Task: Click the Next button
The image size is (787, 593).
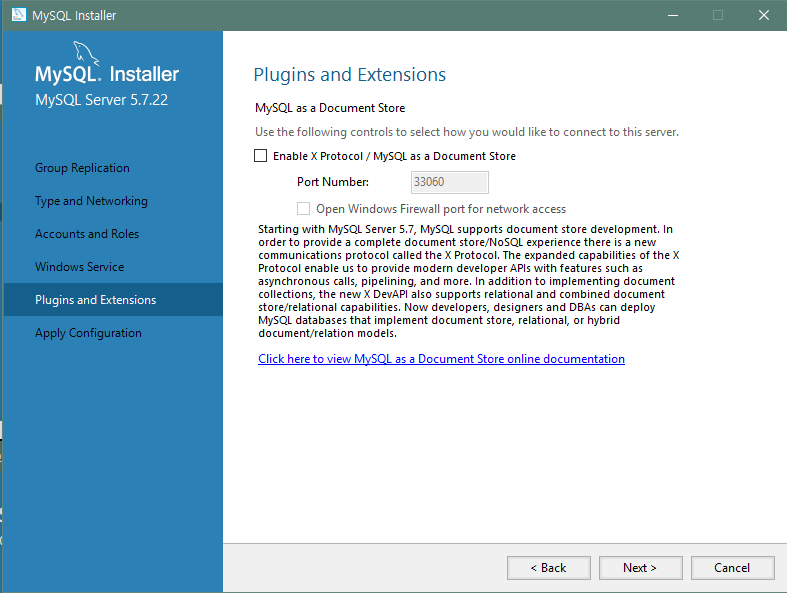Action: 640,568
